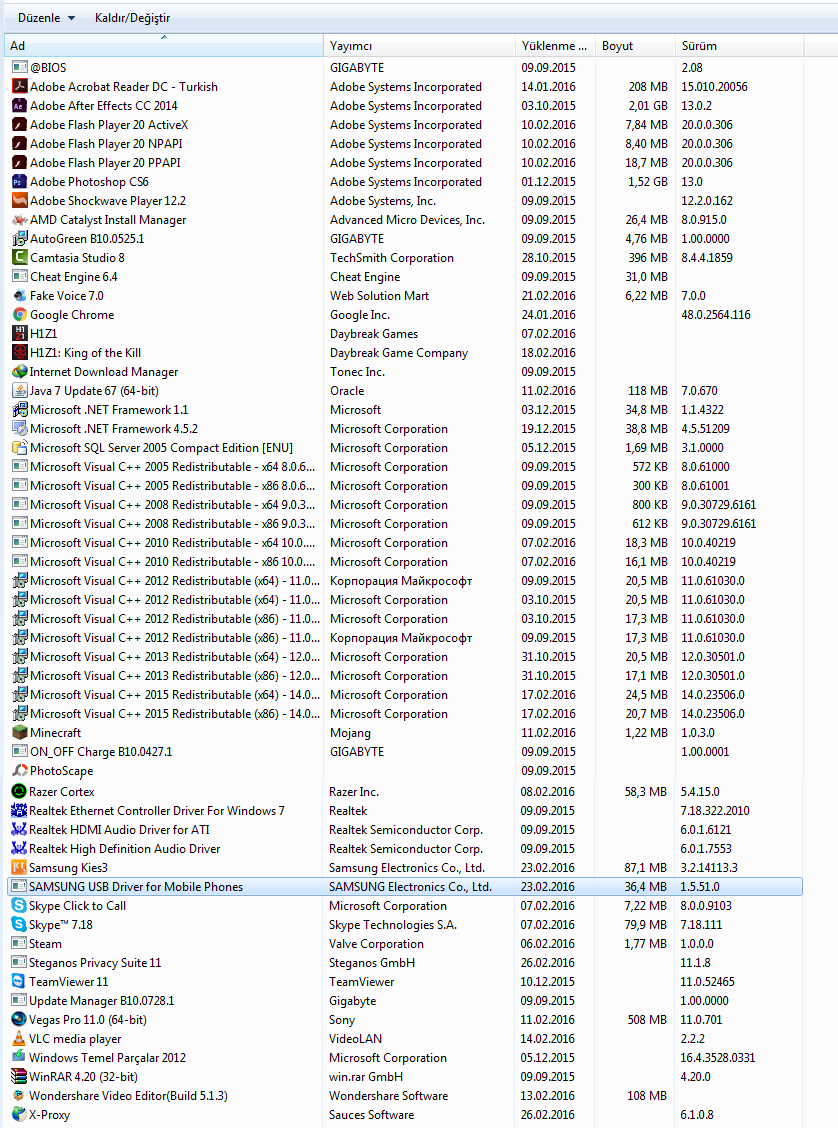This screenshot has width=838, height=1128.
Task: Click the Razer Cortex icon
Action: pos(19,791)
